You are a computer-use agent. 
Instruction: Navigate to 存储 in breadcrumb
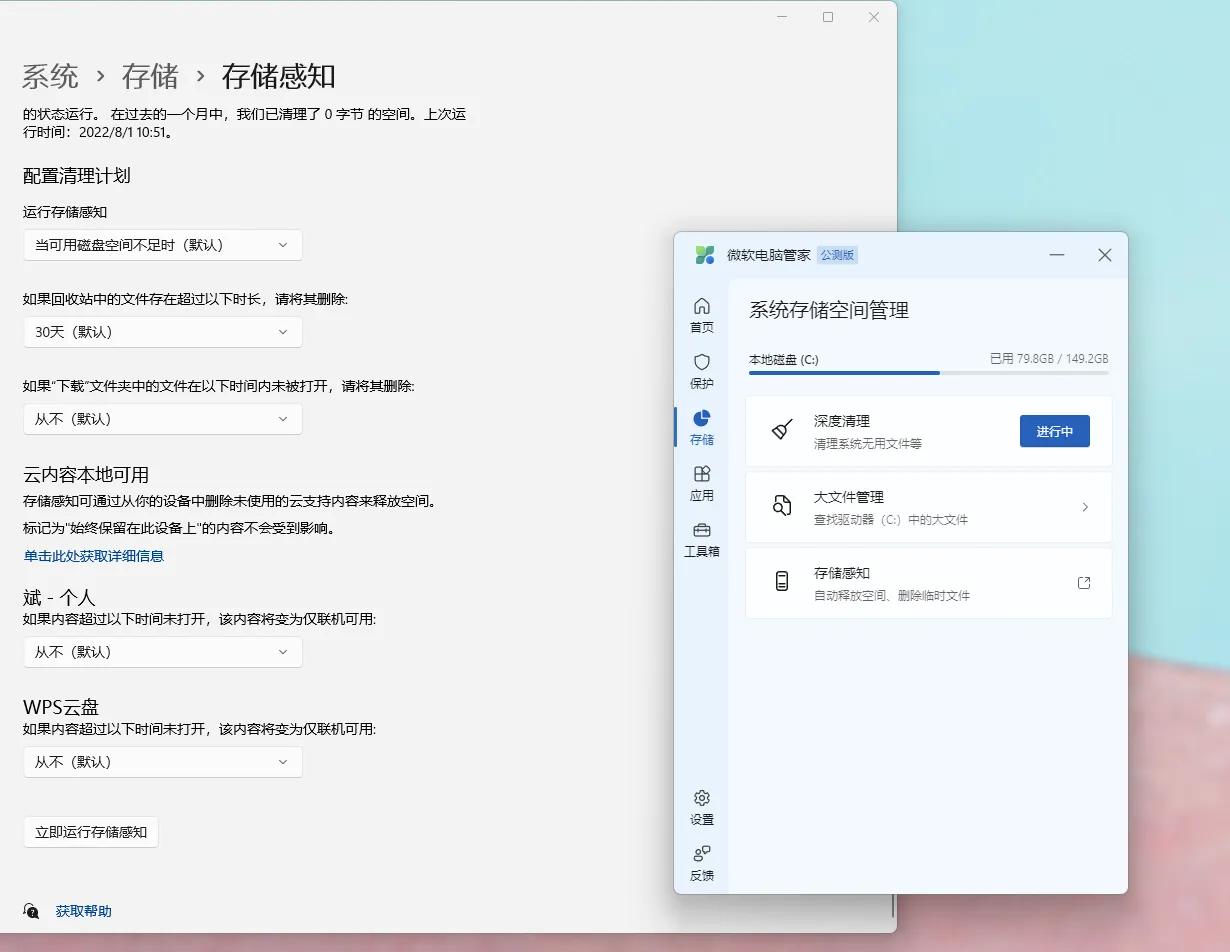tap(149, 77)
